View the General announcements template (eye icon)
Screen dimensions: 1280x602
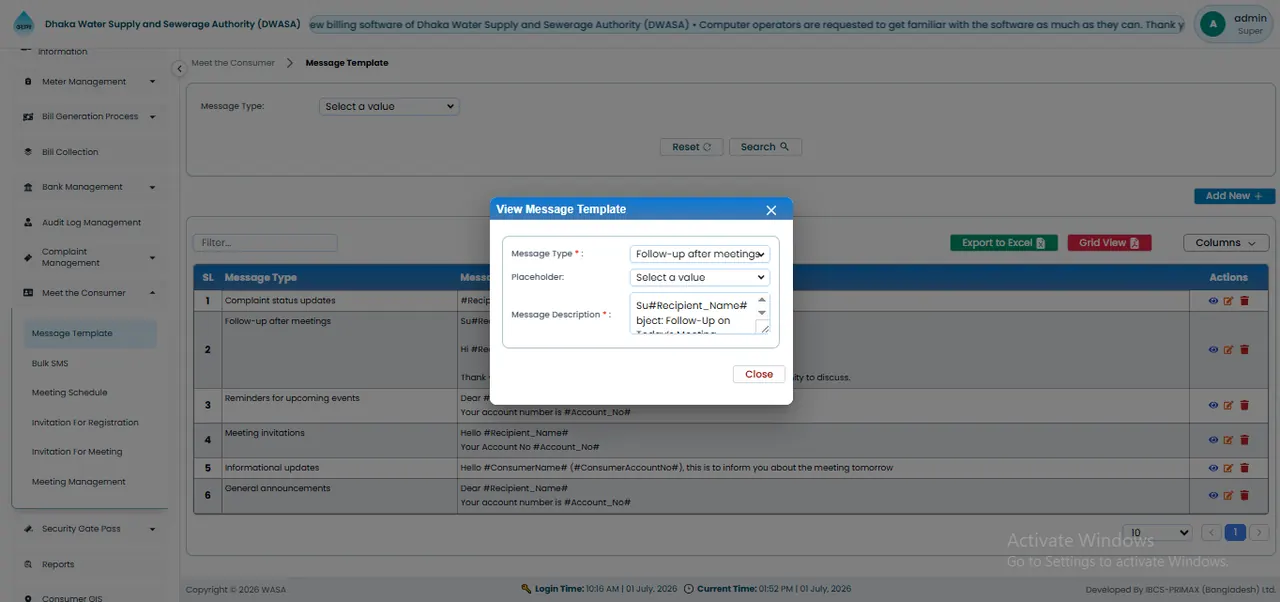(1213, 495)
